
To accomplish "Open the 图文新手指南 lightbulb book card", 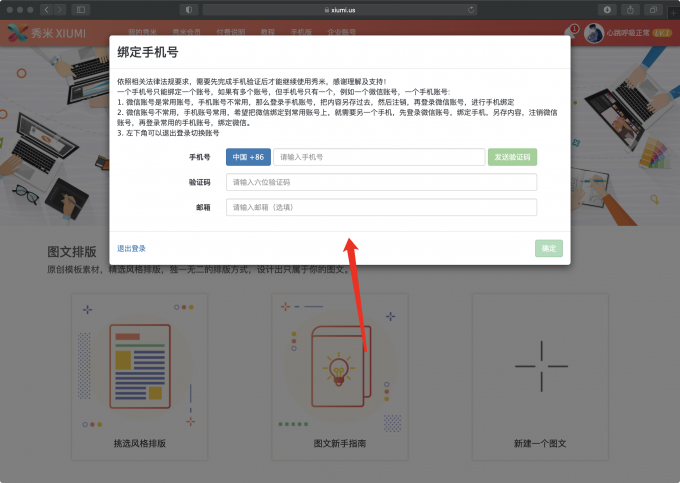I will coord(340,366).
